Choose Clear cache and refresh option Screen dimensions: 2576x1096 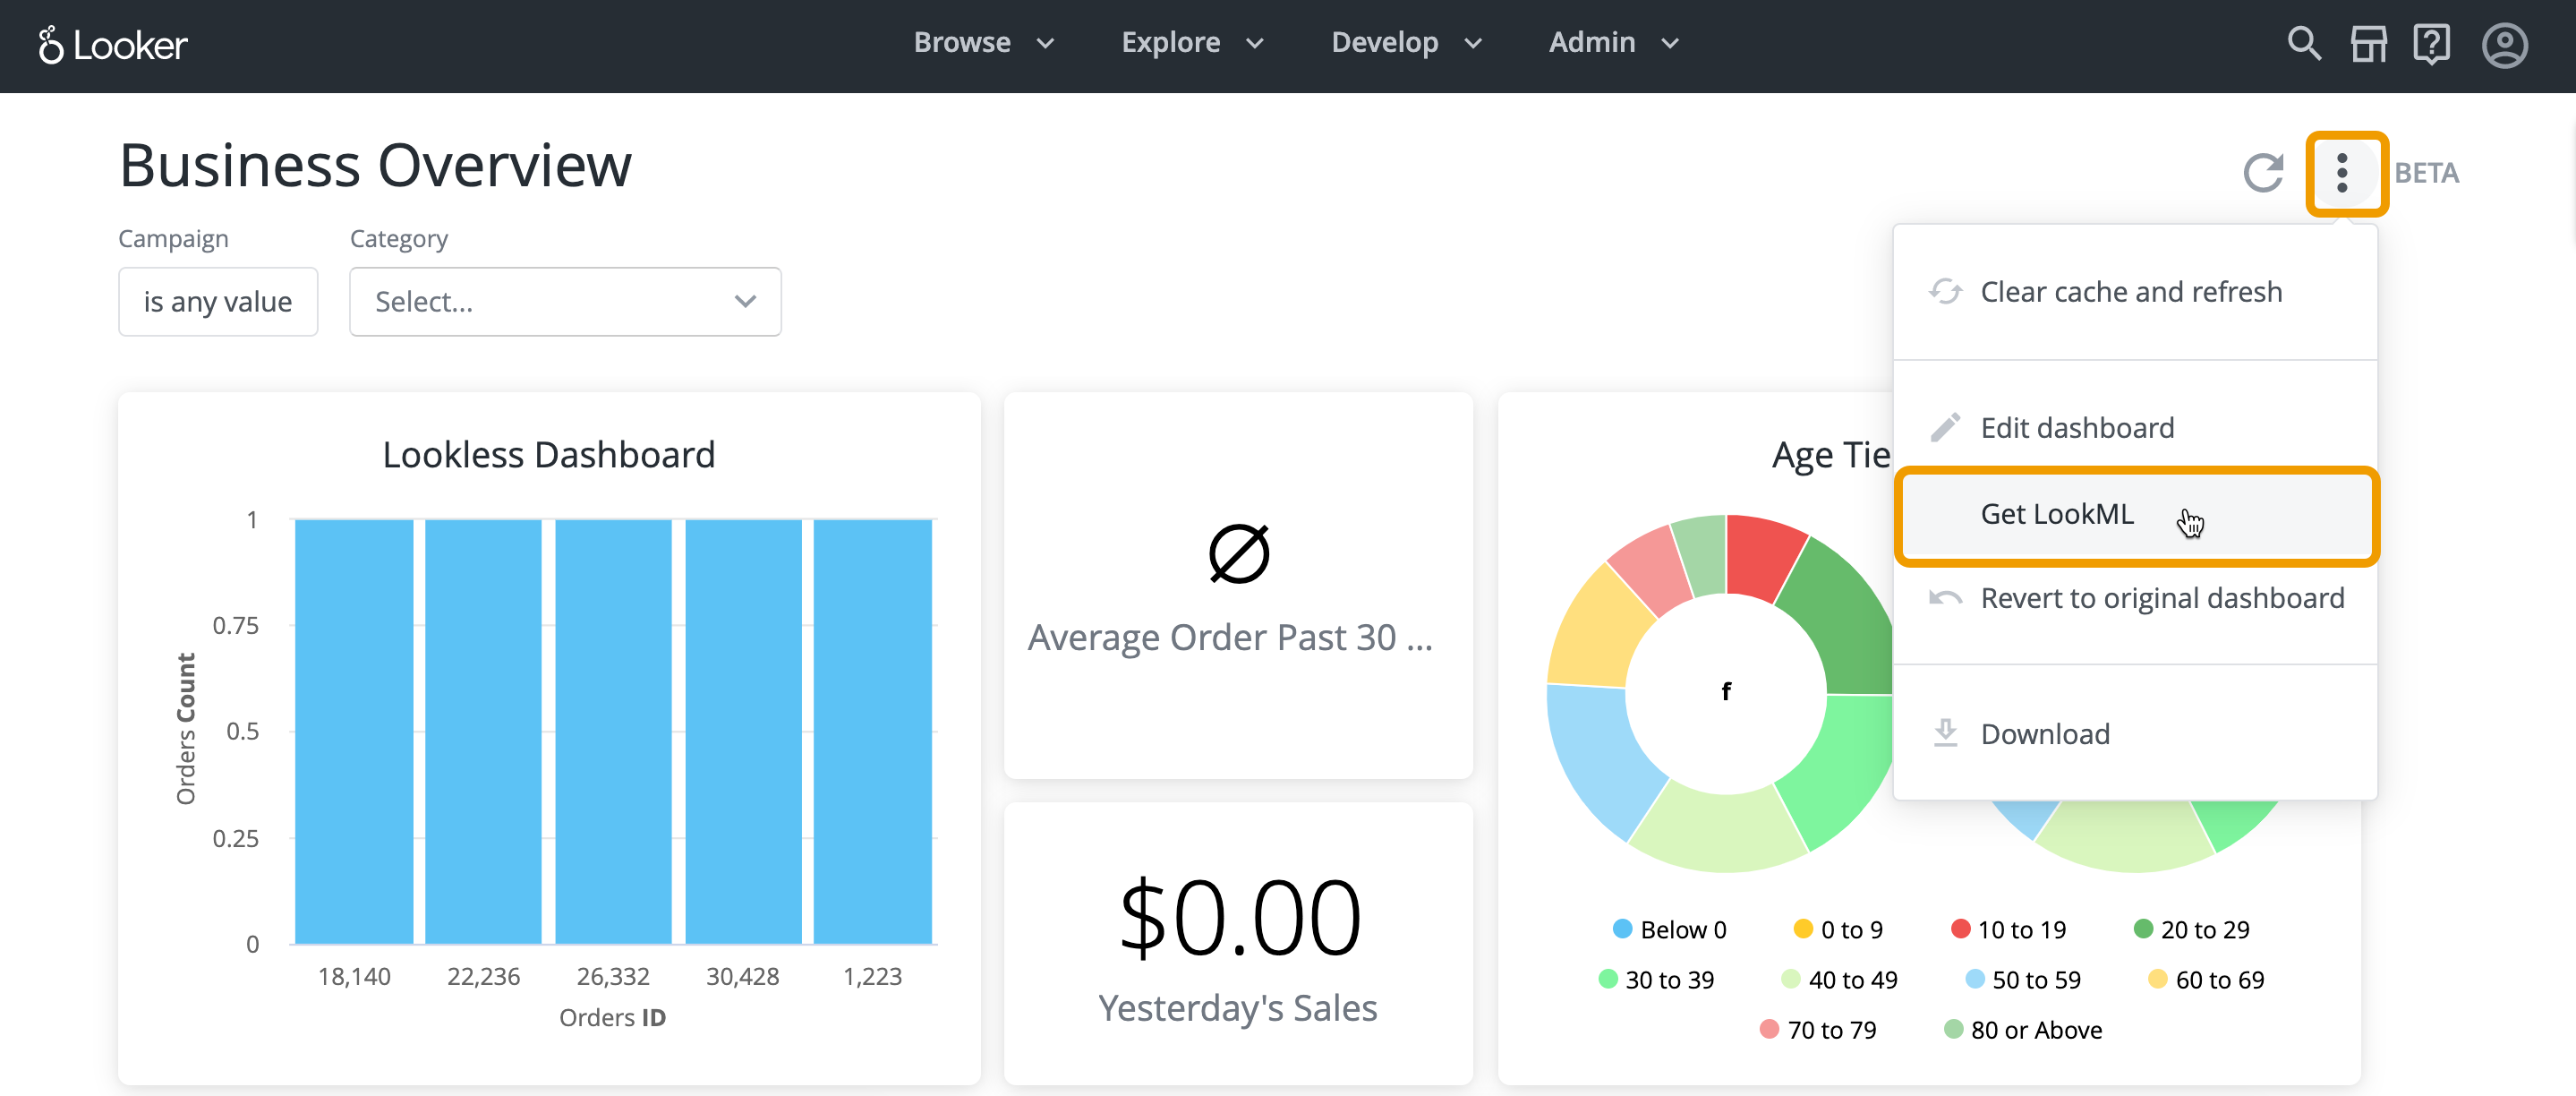tap(2130, 291)
